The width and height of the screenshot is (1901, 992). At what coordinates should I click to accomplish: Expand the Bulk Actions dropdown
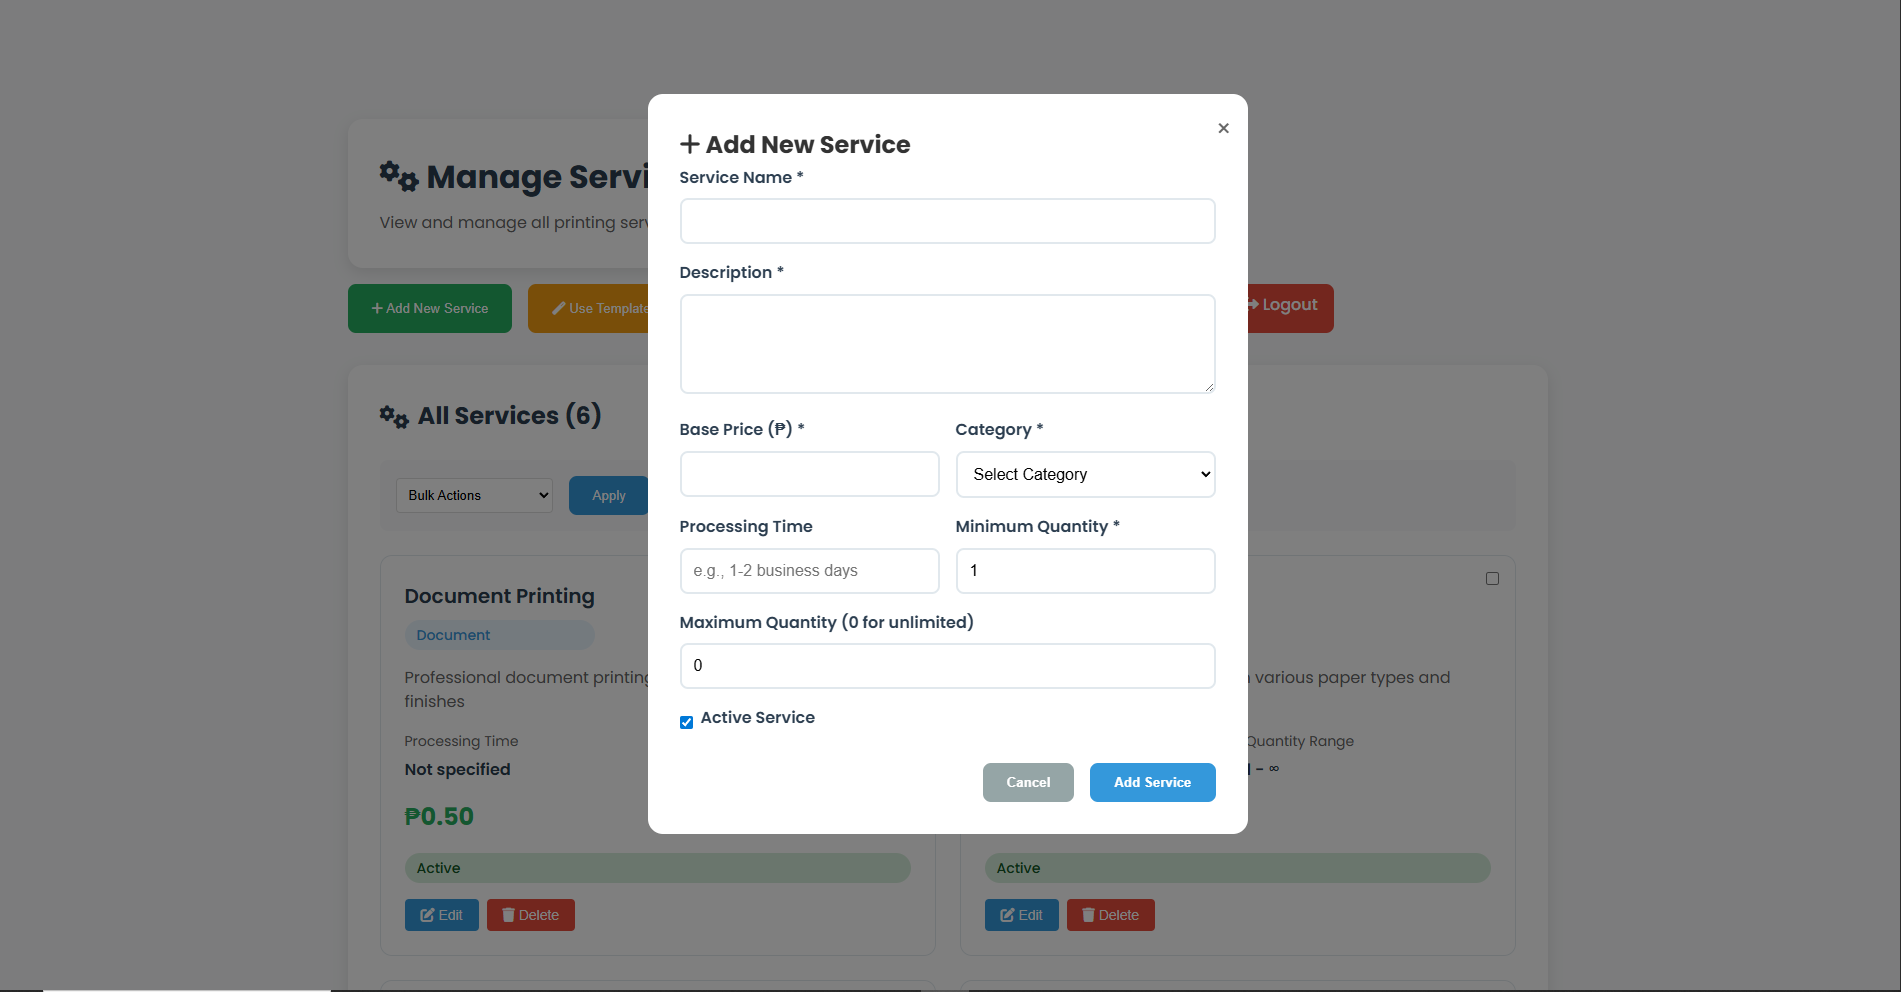click(x=474, y=496)
